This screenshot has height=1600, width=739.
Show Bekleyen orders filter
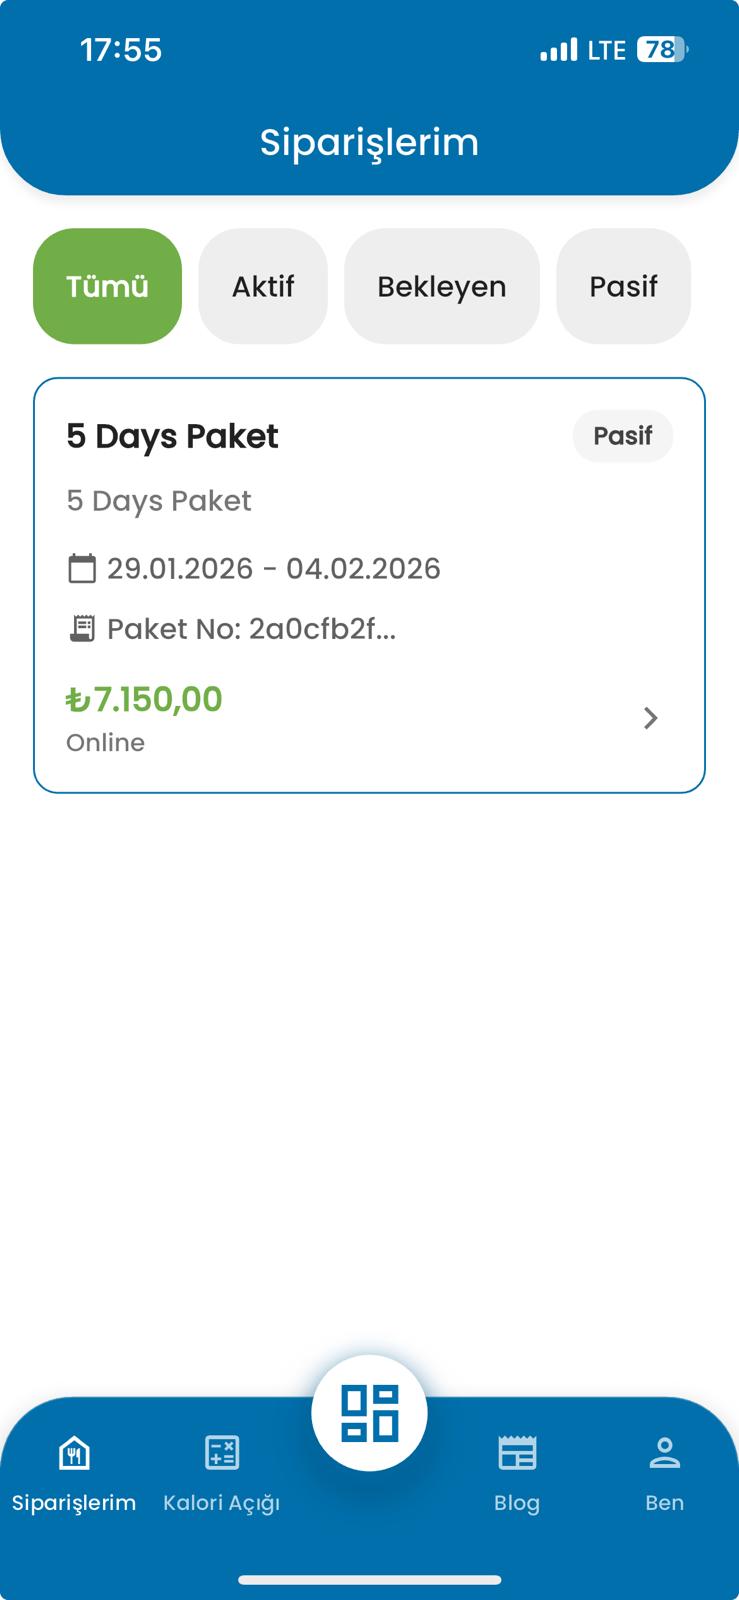441,286
